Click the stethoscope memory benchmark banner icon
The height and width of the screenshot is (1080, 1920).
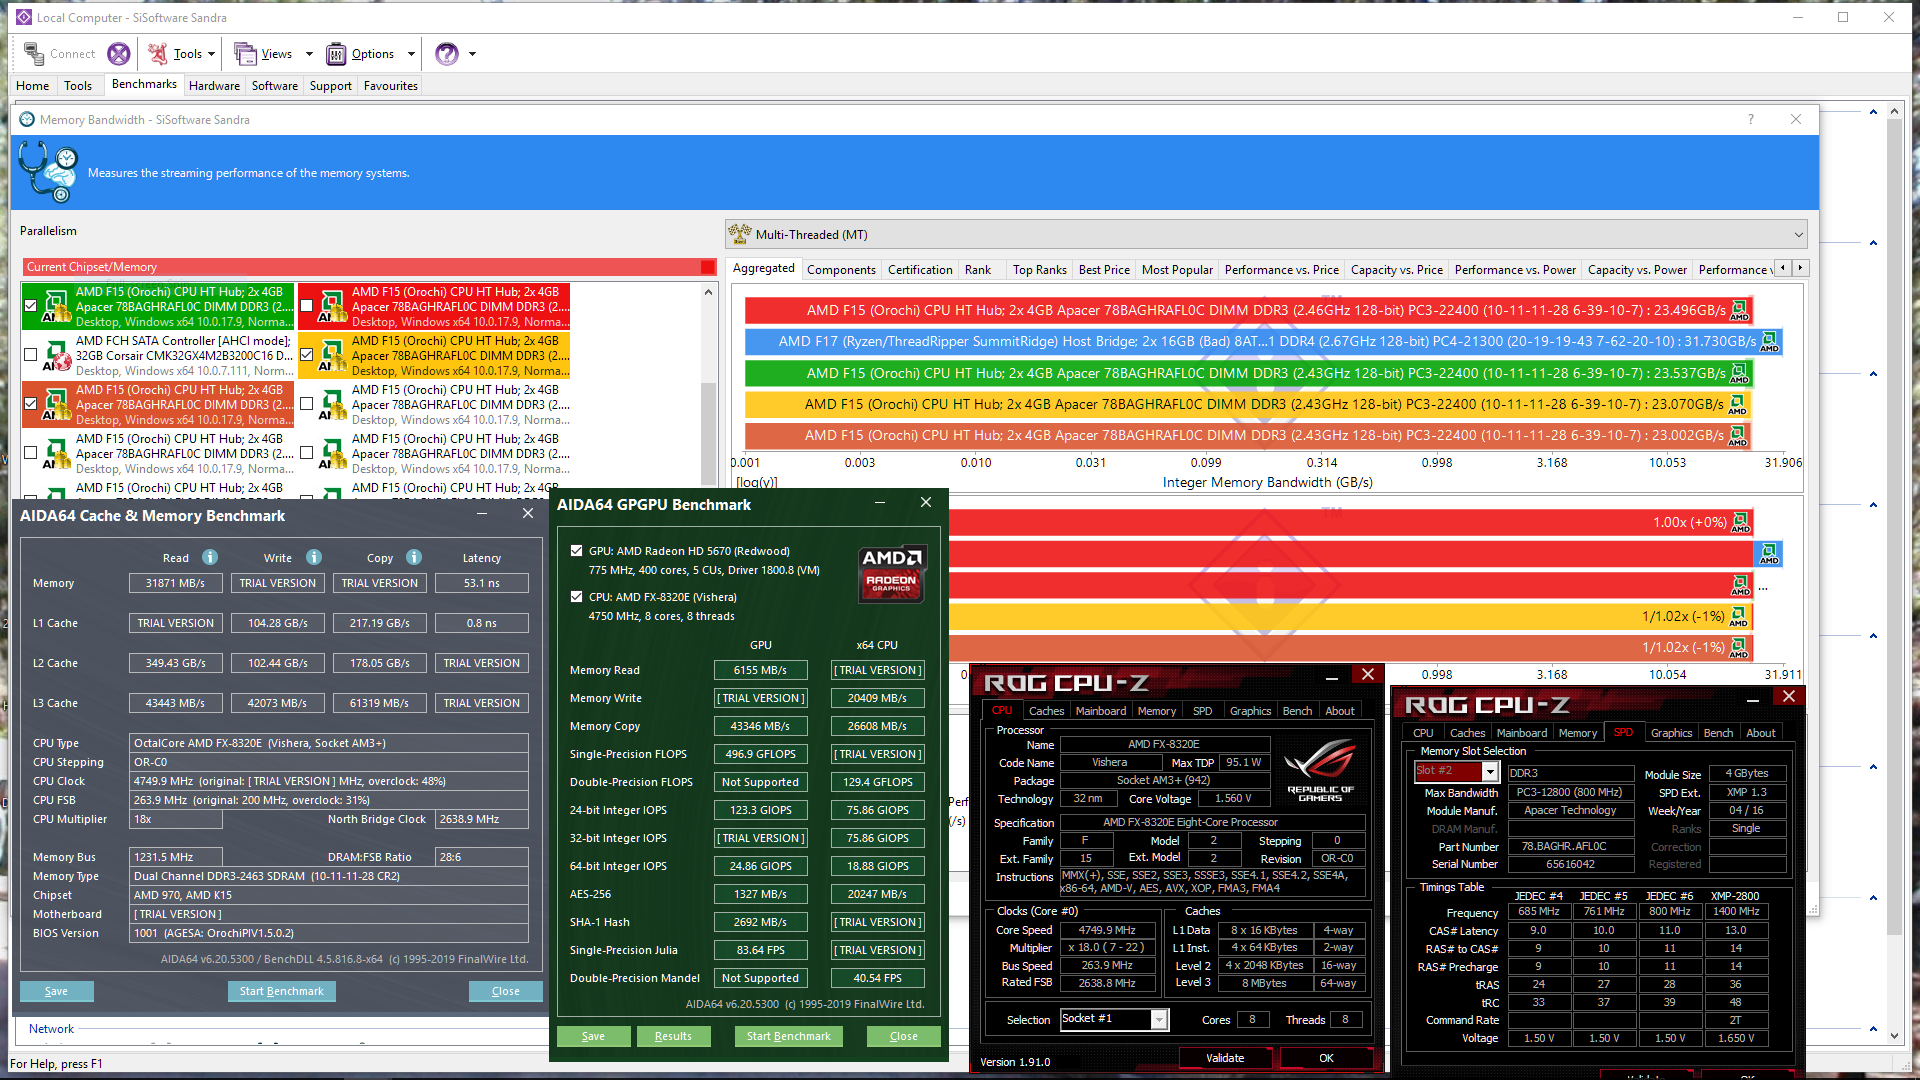(48, 172)
